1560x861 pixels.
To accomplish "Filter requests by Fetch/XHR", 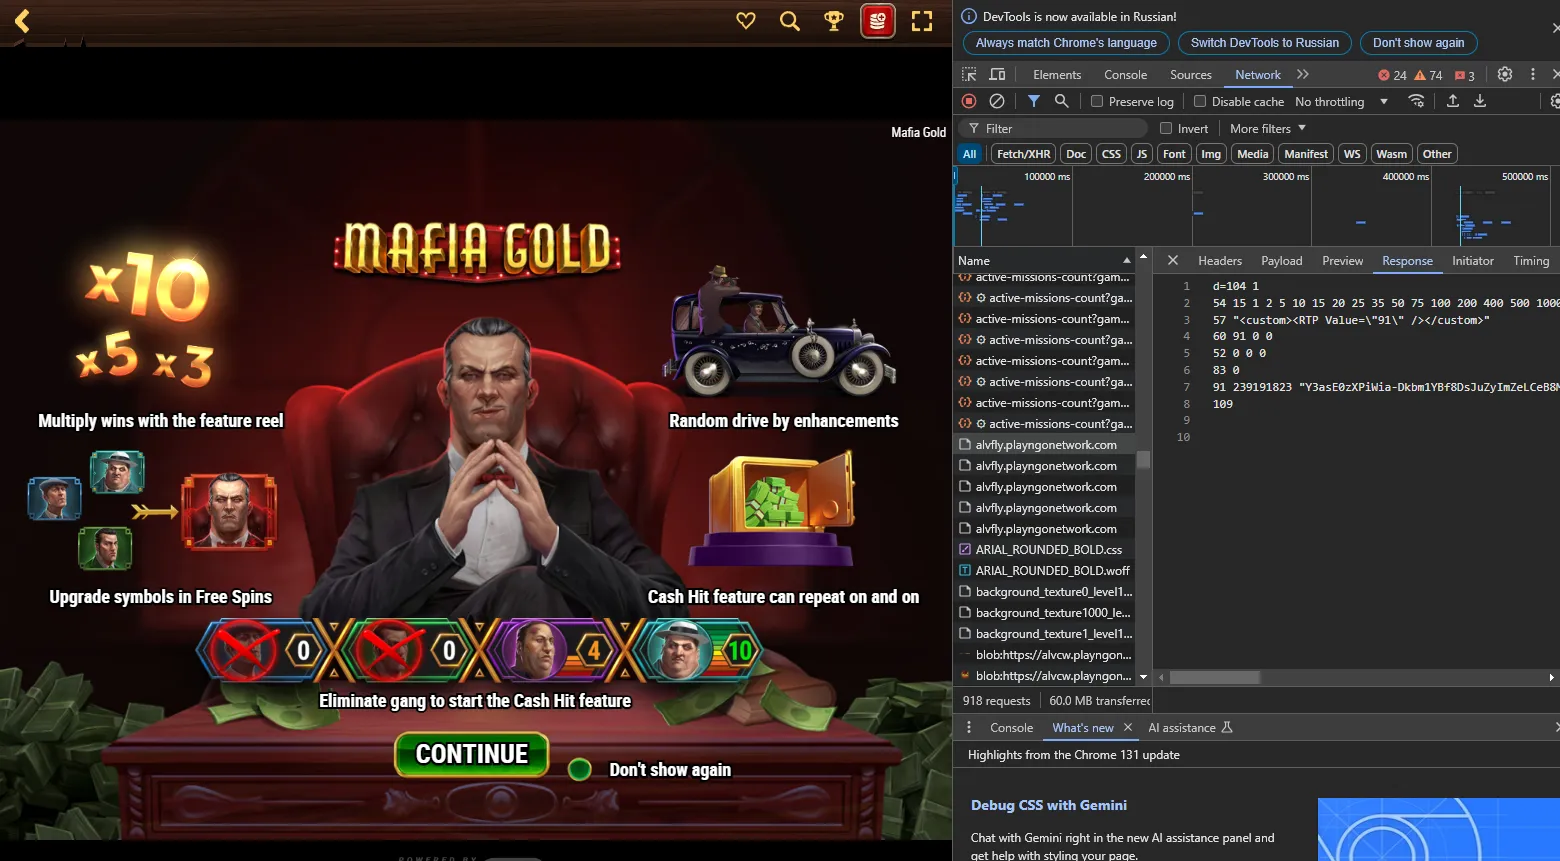I will tap(1023, 154).
